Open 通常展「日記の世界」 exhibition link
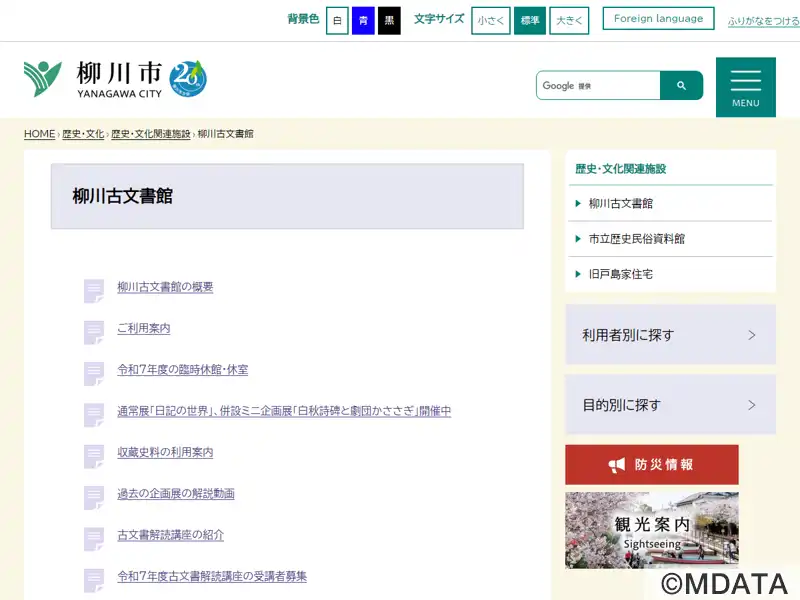Image resolution: width=800 pixels, height=600 pixels. click(x=284, y=411)
